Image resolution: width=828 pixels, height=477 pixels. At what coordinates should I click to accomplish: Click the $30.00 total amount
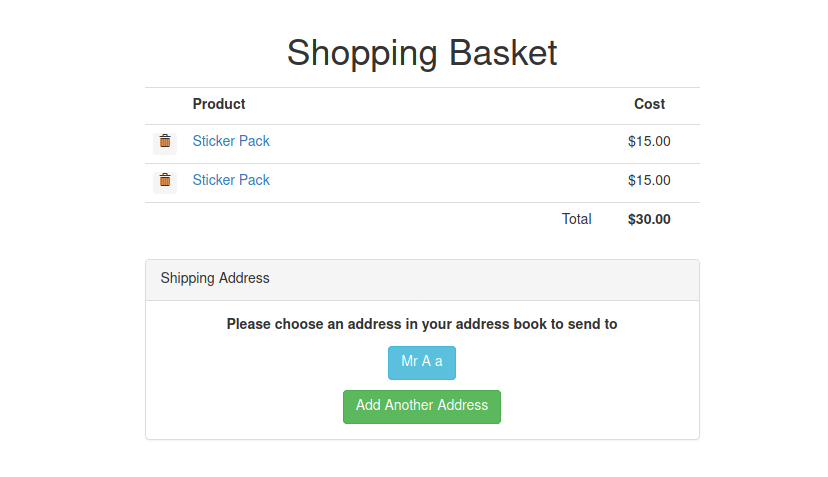[649, 219]
